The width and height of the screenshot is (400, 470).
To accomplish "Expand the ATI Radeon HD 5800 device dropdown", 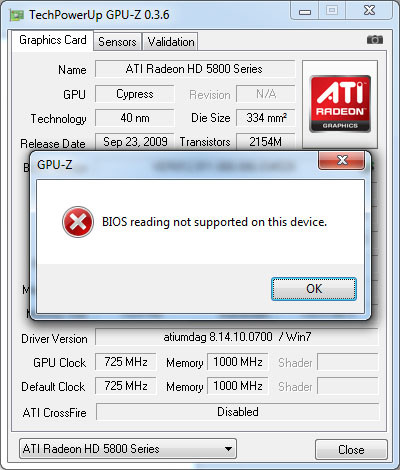I will [x=128, y=449].
